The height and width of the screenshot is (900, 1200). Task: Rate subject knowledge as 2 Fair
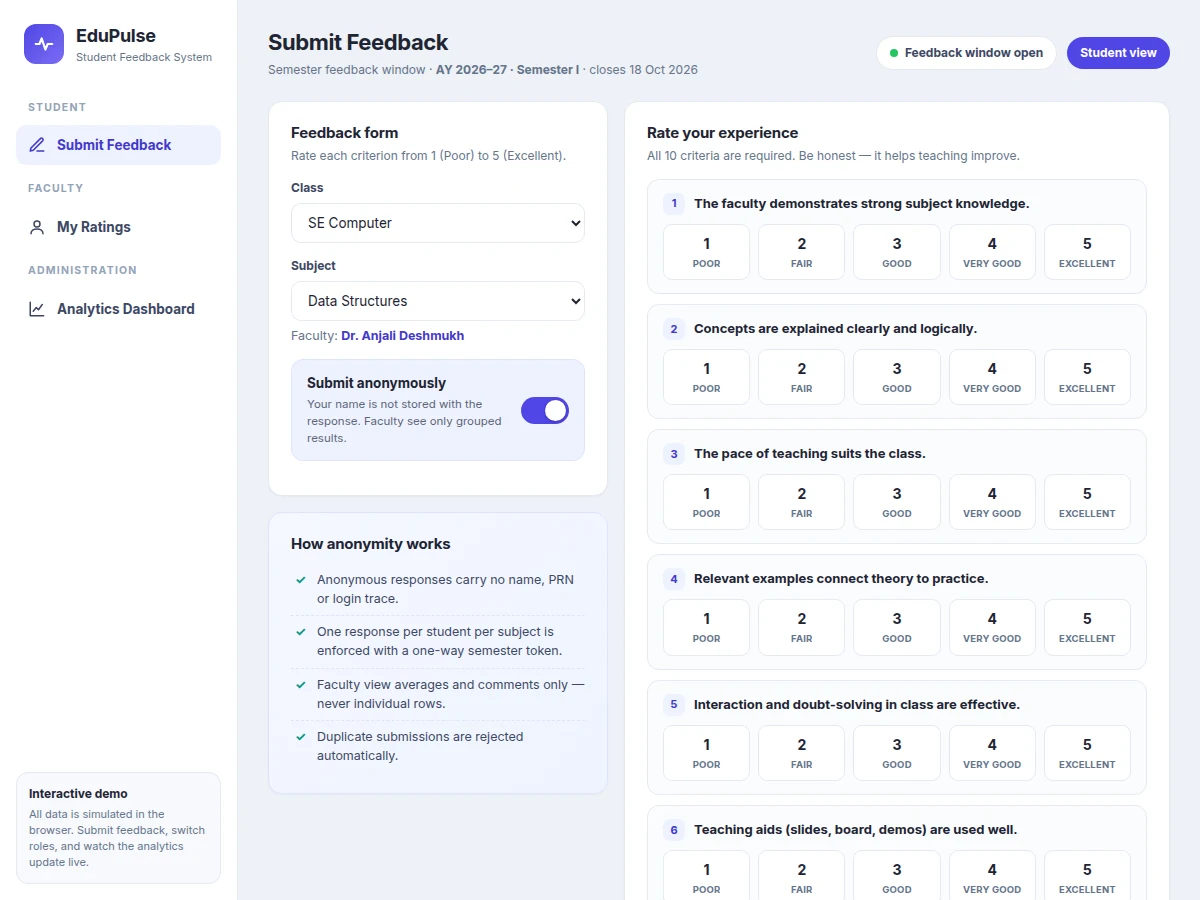tap(801, 252)
